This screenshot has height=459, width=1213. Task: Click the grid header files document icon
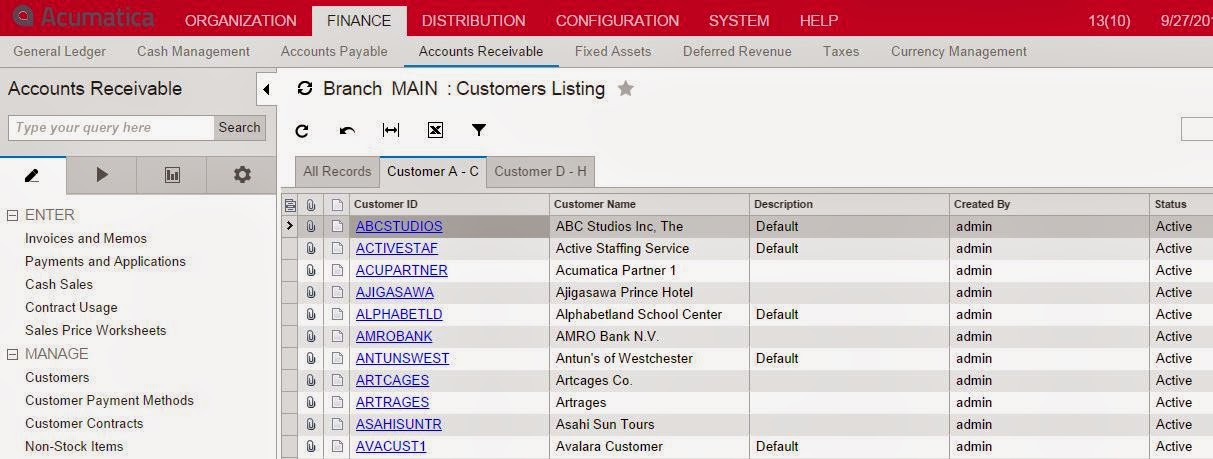337,204
